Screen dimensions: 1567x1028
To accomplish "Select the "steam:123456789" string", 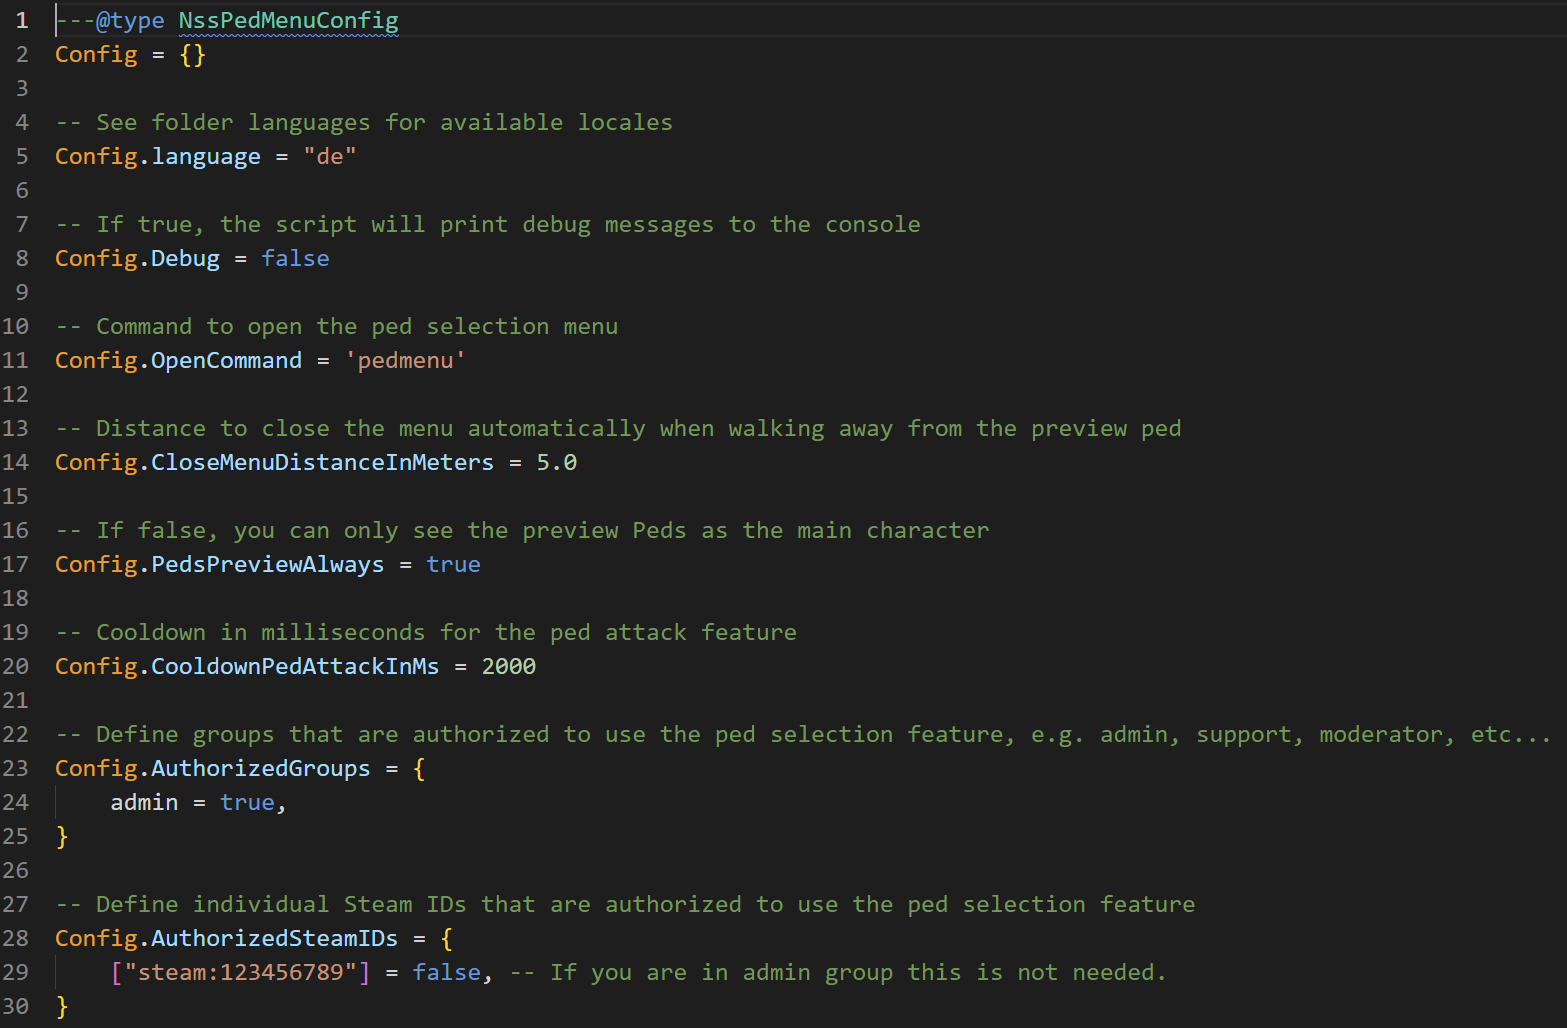I will [x=240, y=972].
